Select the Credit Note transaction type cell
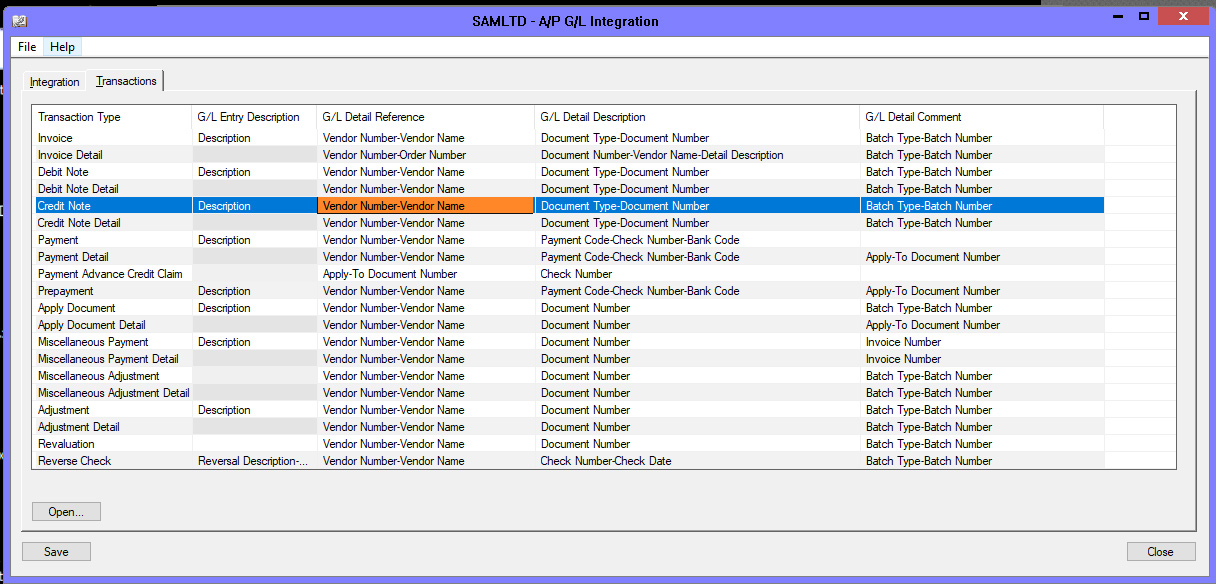 click(111, 206)
